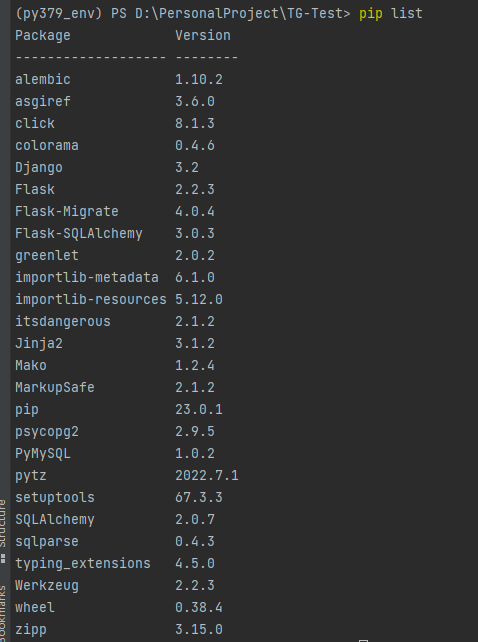The height and width of the screenshot is (642, 478).
Task: Click the 'Version' column header text
Action: tap(203, 36)
